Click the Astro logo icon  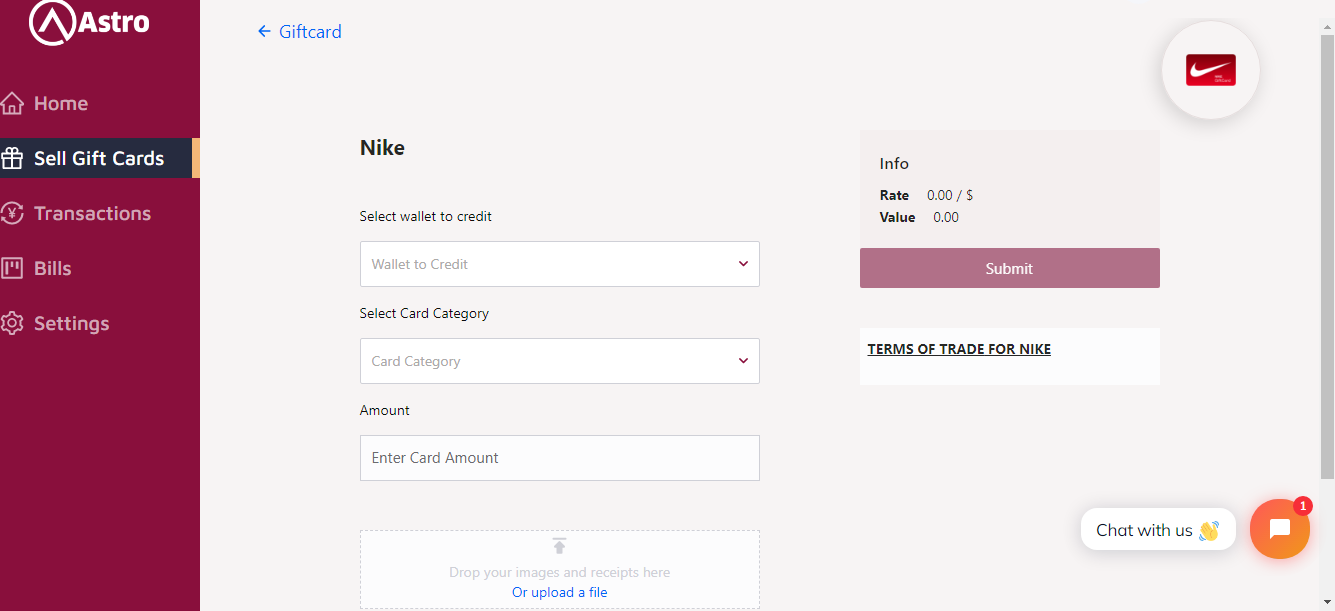(54, 22)
